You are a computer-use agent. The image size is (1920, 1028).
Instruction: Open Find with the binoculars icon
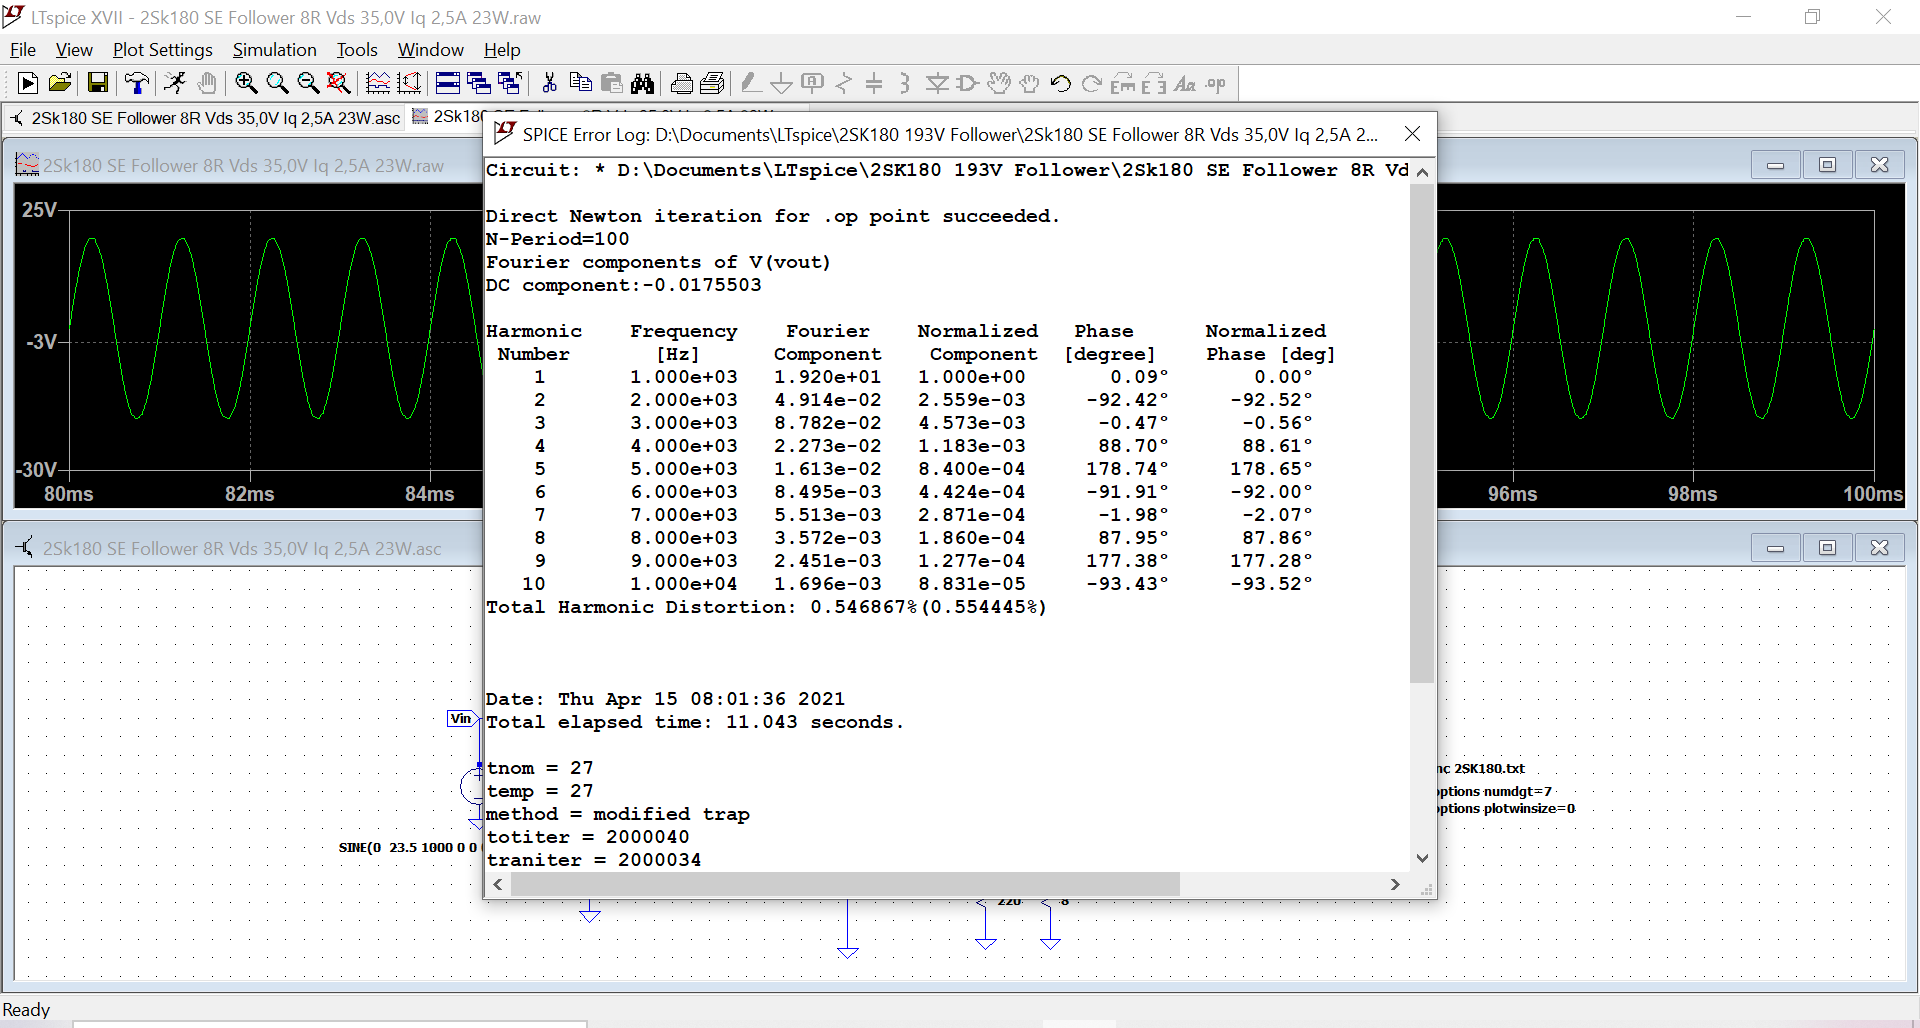click(643, 84)
